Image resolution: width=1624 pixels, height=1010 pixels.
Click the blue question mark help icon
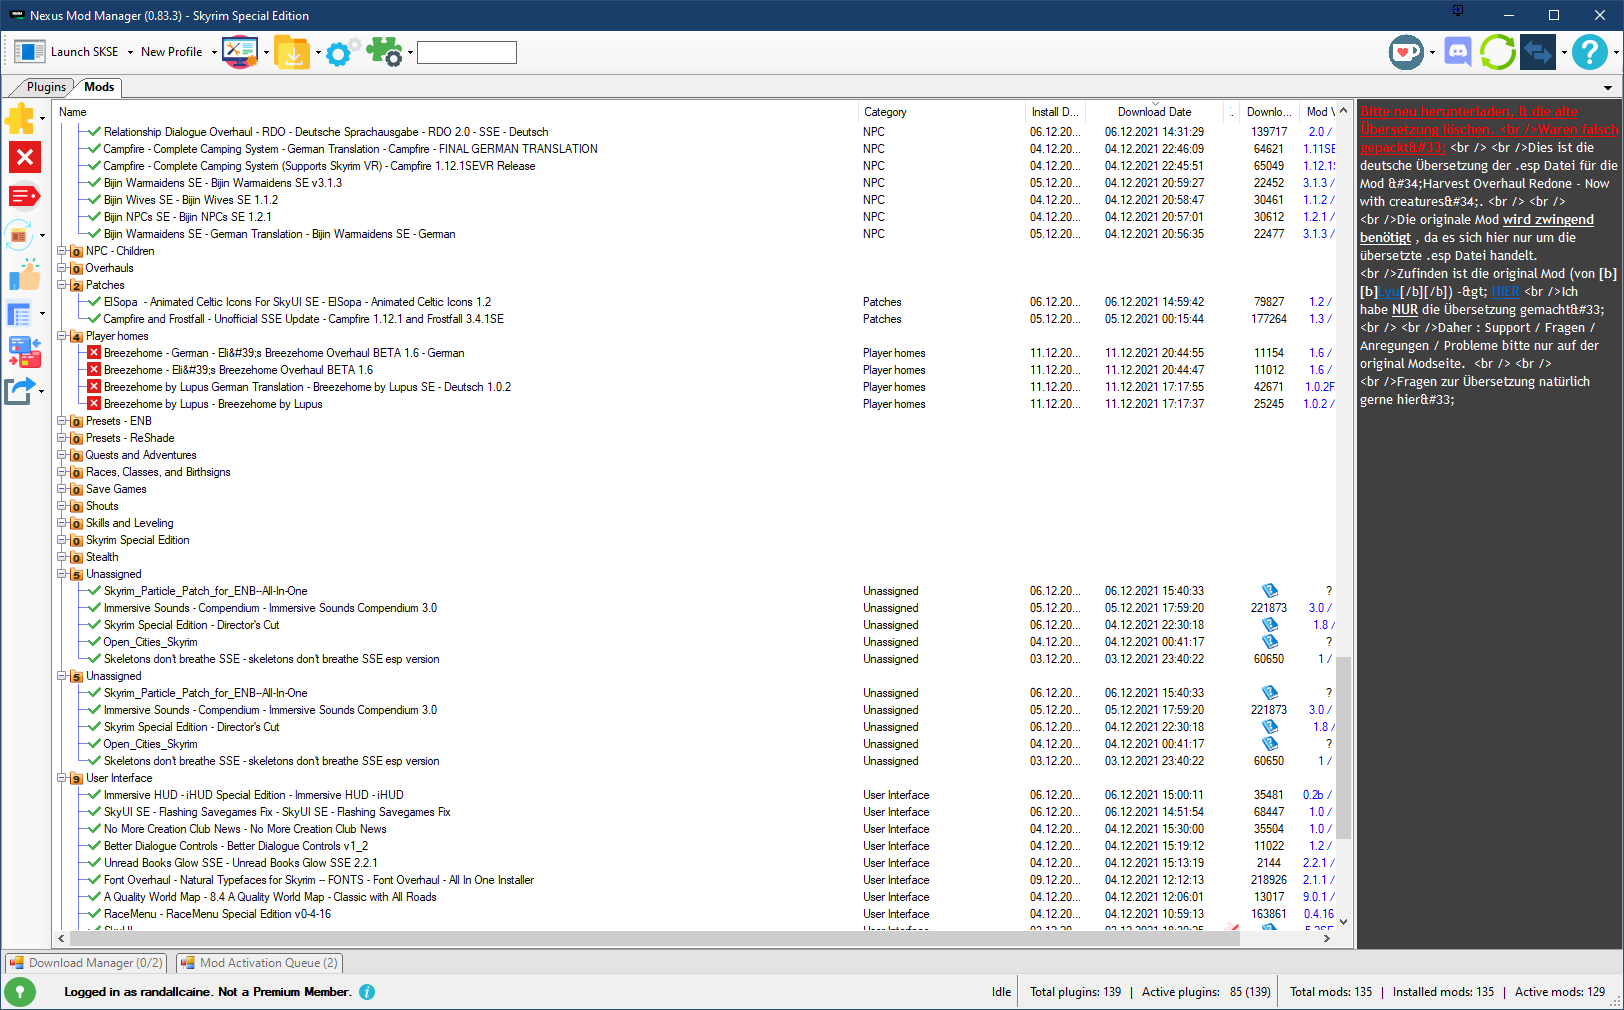pos(1588,51)
